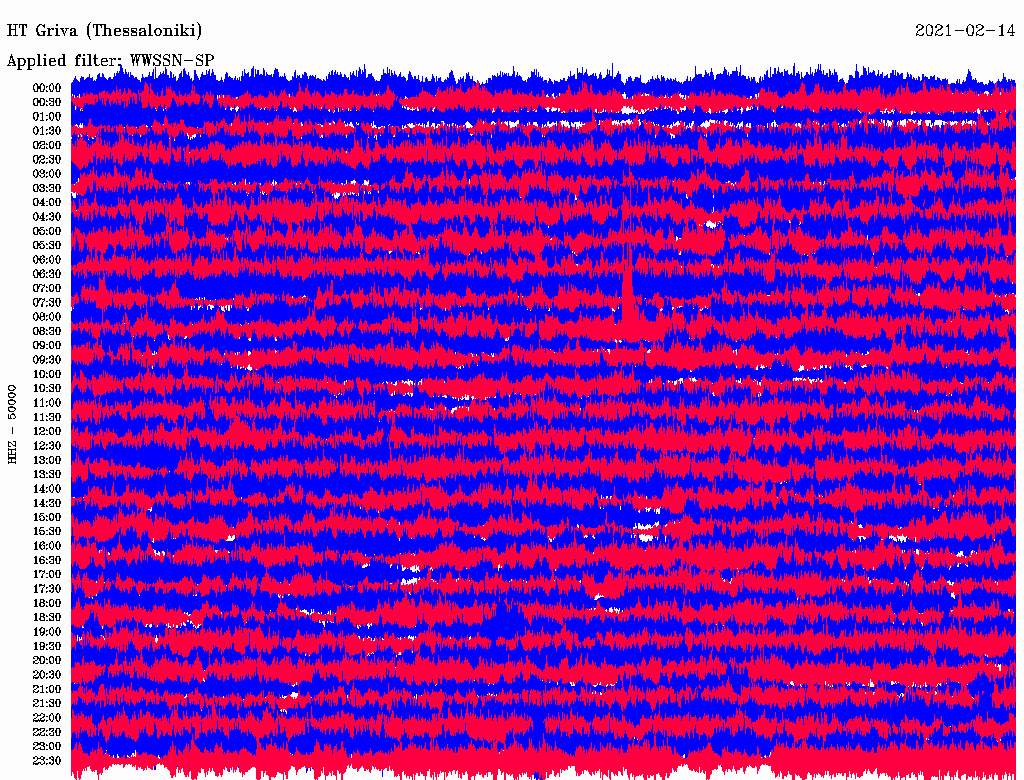Select the 18:30 time label

click(47, 617)
